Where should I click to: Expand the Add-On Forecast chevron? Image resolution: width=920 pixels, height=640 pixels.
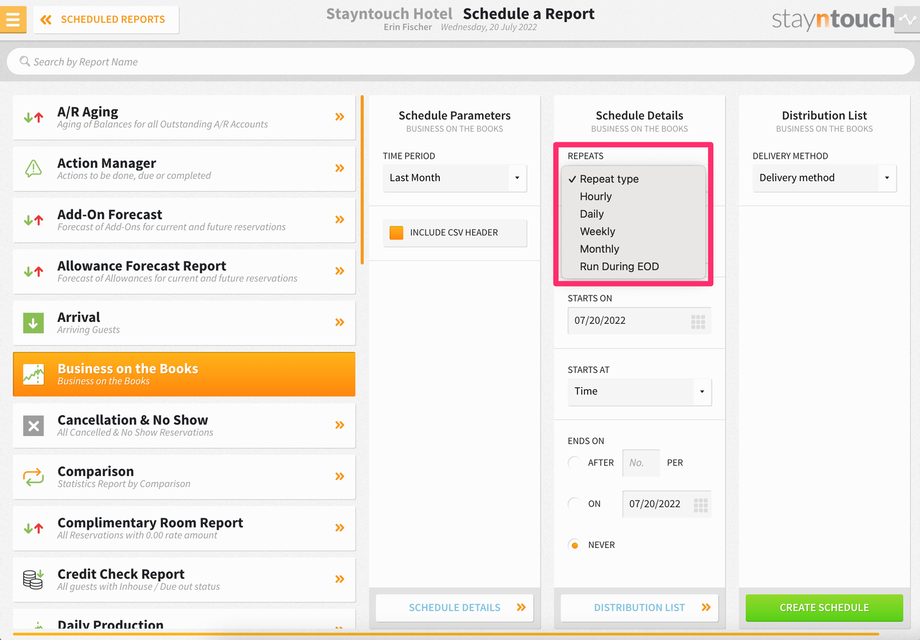click(x=339, y=219)
